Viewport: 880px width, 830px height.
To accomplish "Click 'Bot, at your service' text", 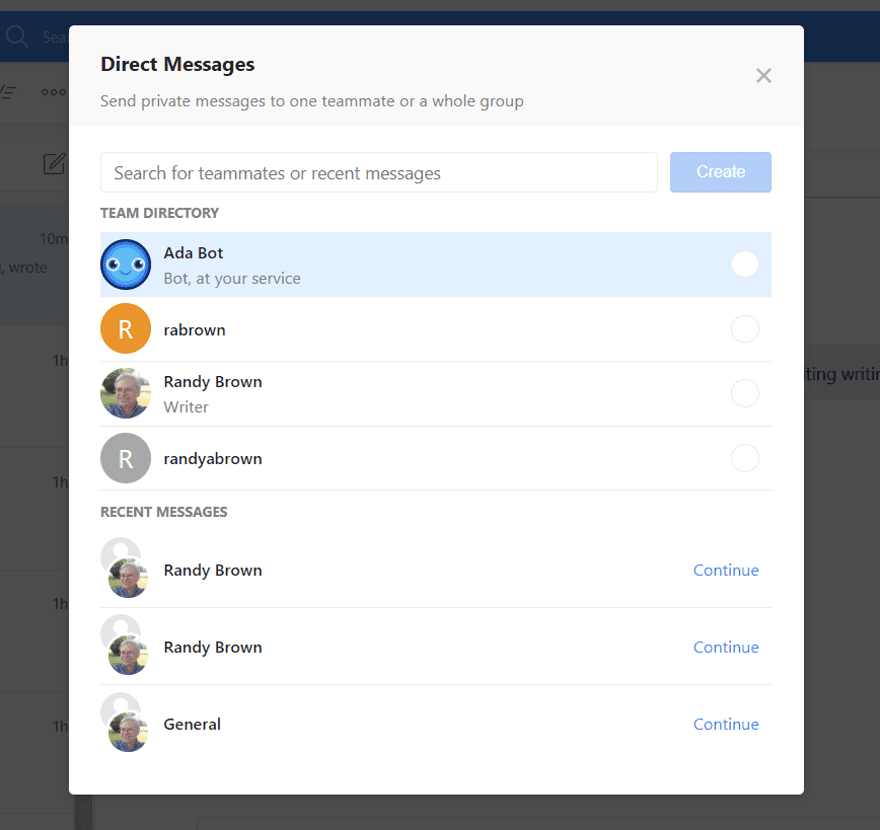I will [x=232, y=278].
